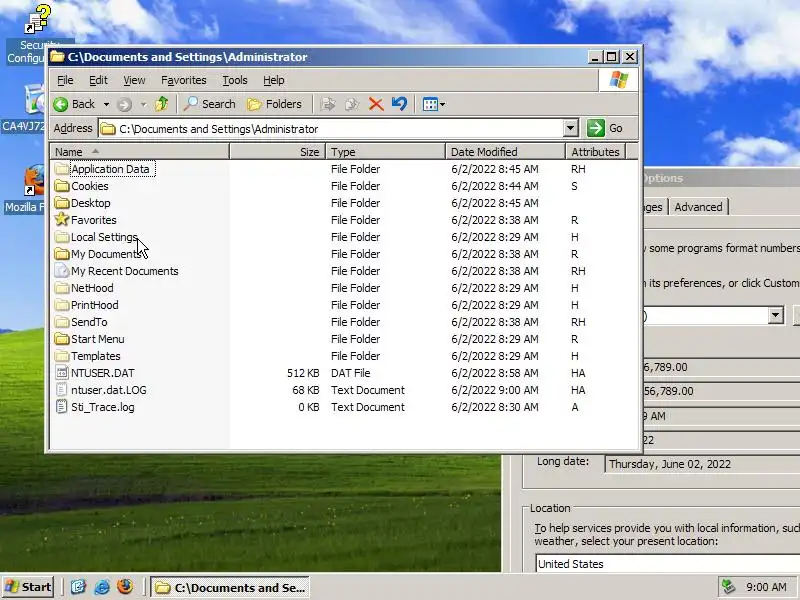Image resolution: width=800 pixels, height=600 pixels.
Task: Select the Templates folder icon
Action: pyautogui.click(x=62, y=356)
